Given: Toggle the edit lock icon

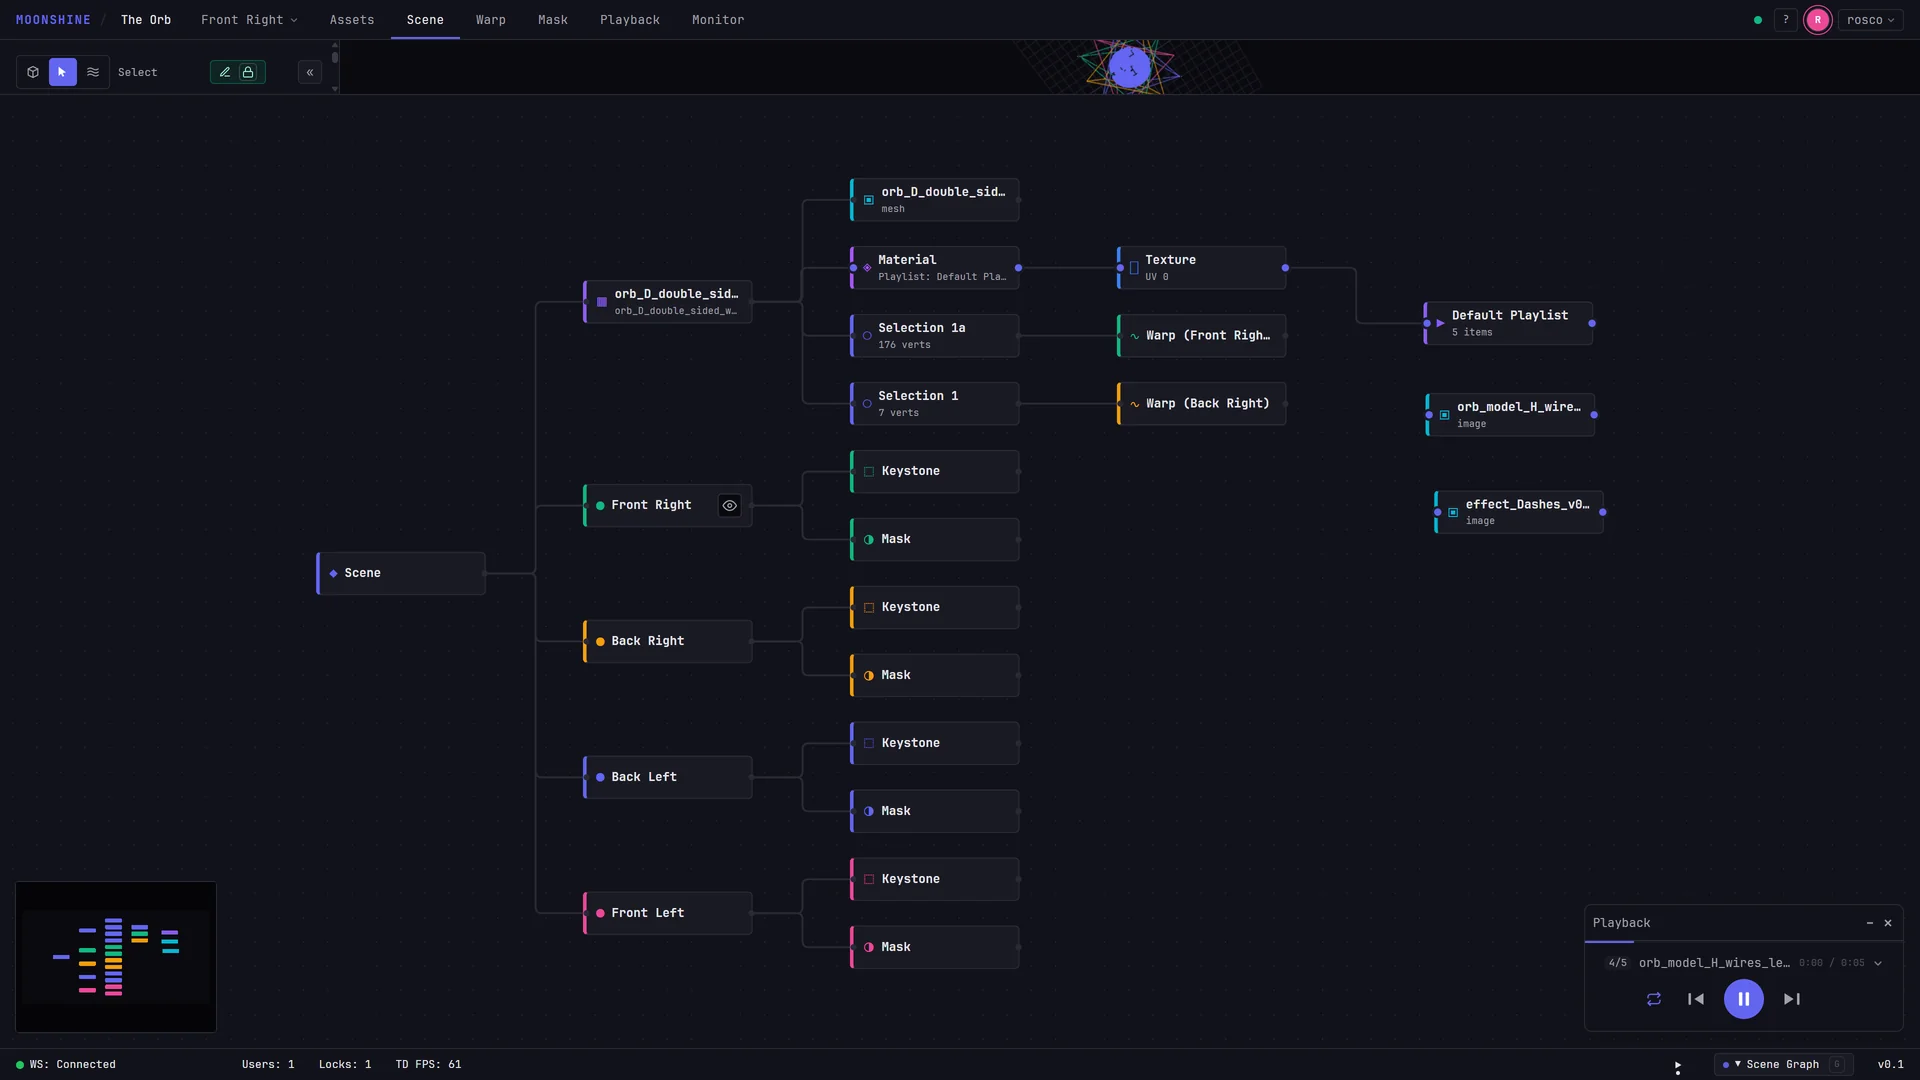Looking at the screenshot, I should tap(248, 72).
